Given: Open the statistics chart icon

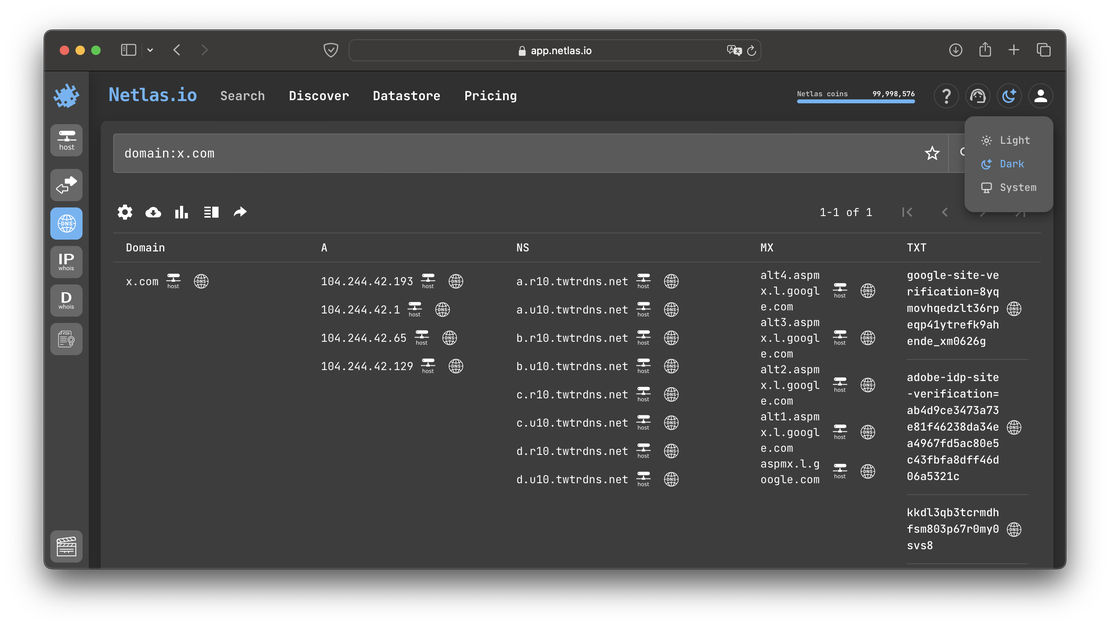Looking at the screenshot, I should [181, 212].
